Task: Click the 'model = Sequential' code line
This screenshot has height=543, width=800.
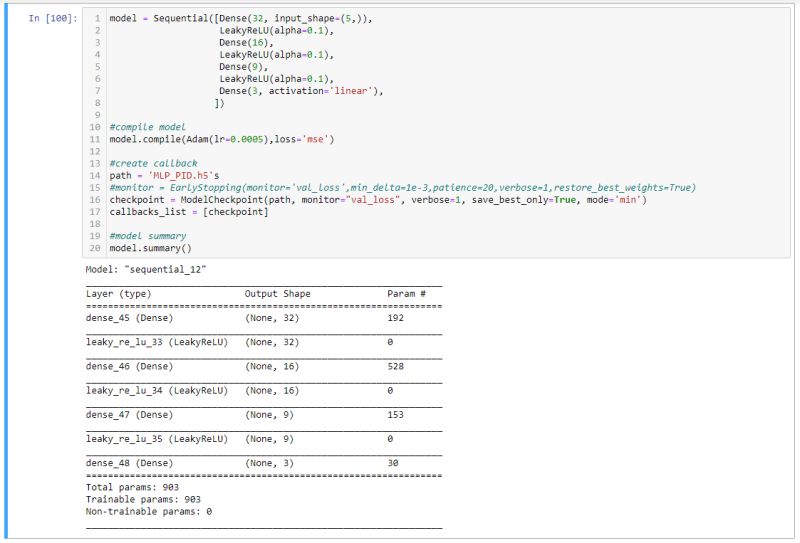Action: pyautogui.click(x=241, y=18)
